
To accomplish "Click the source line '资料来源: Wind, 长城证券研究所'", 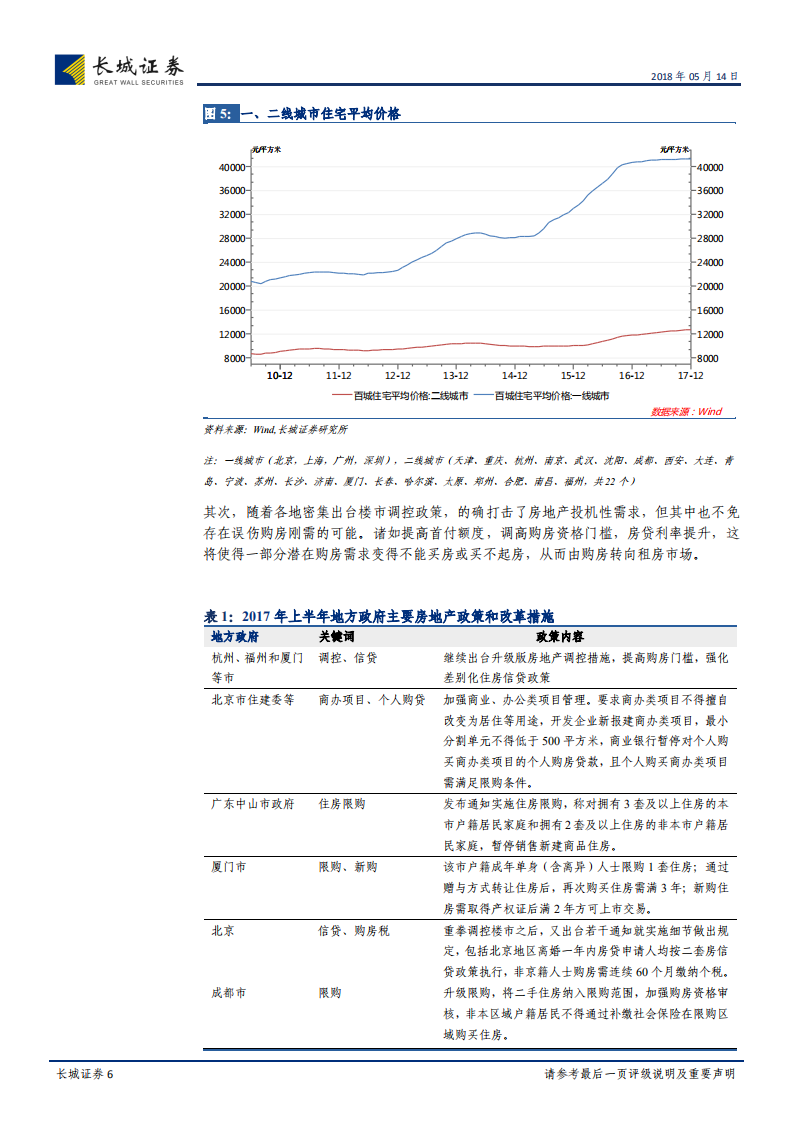I will [276, 429].
